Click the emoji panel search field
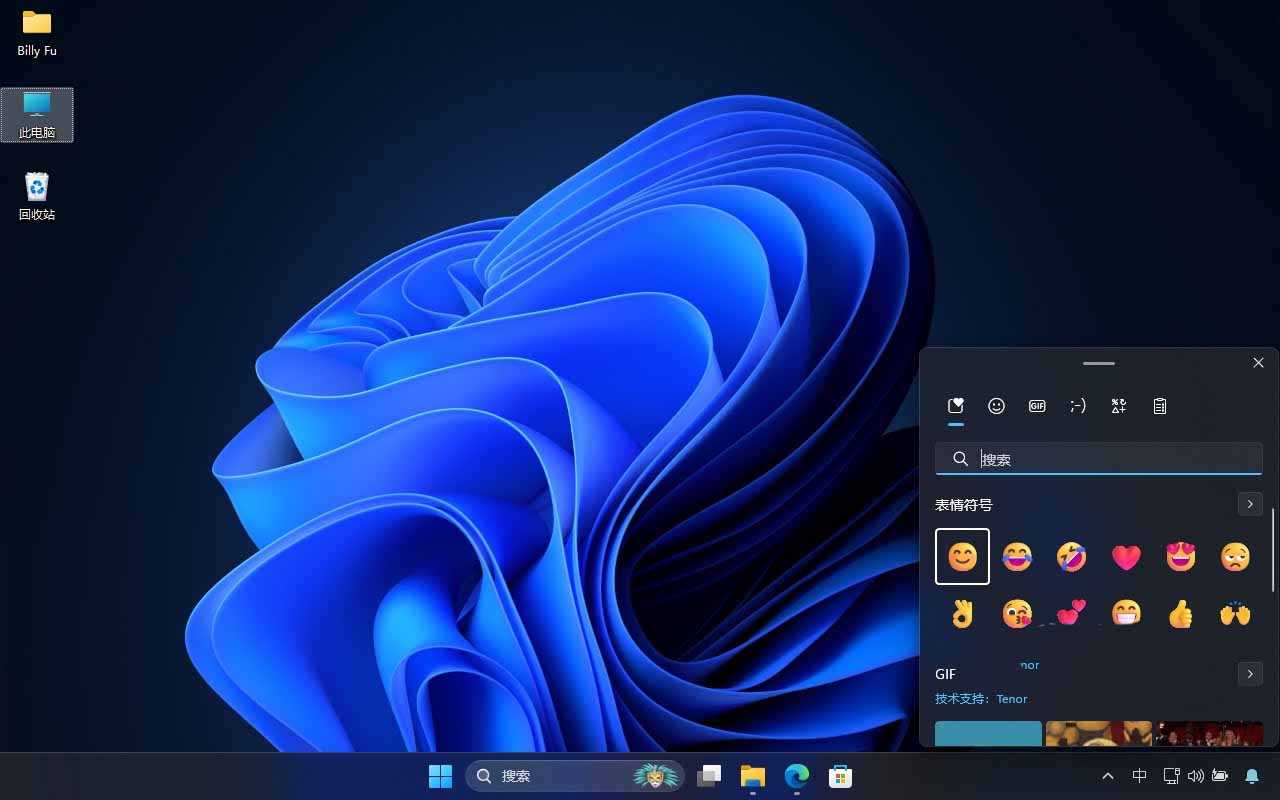Screen dimensions: 1280x800 tap(1110, 459)
